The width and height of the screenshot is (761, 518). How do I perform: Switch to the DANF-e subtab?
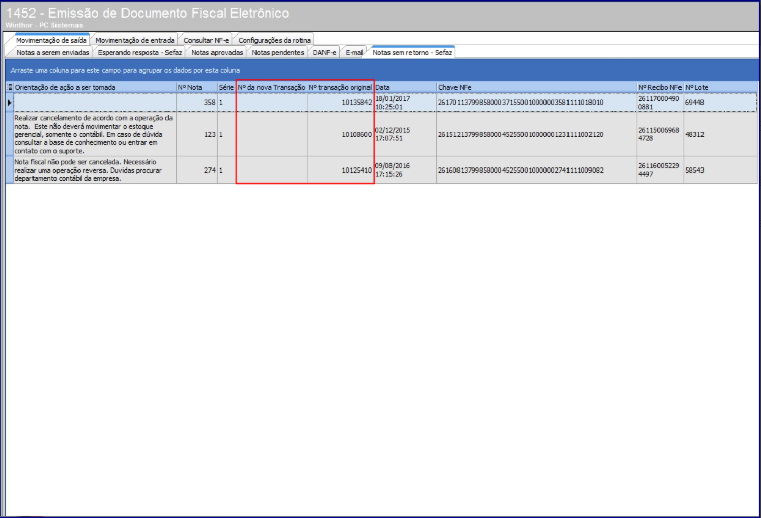point(324,52)
